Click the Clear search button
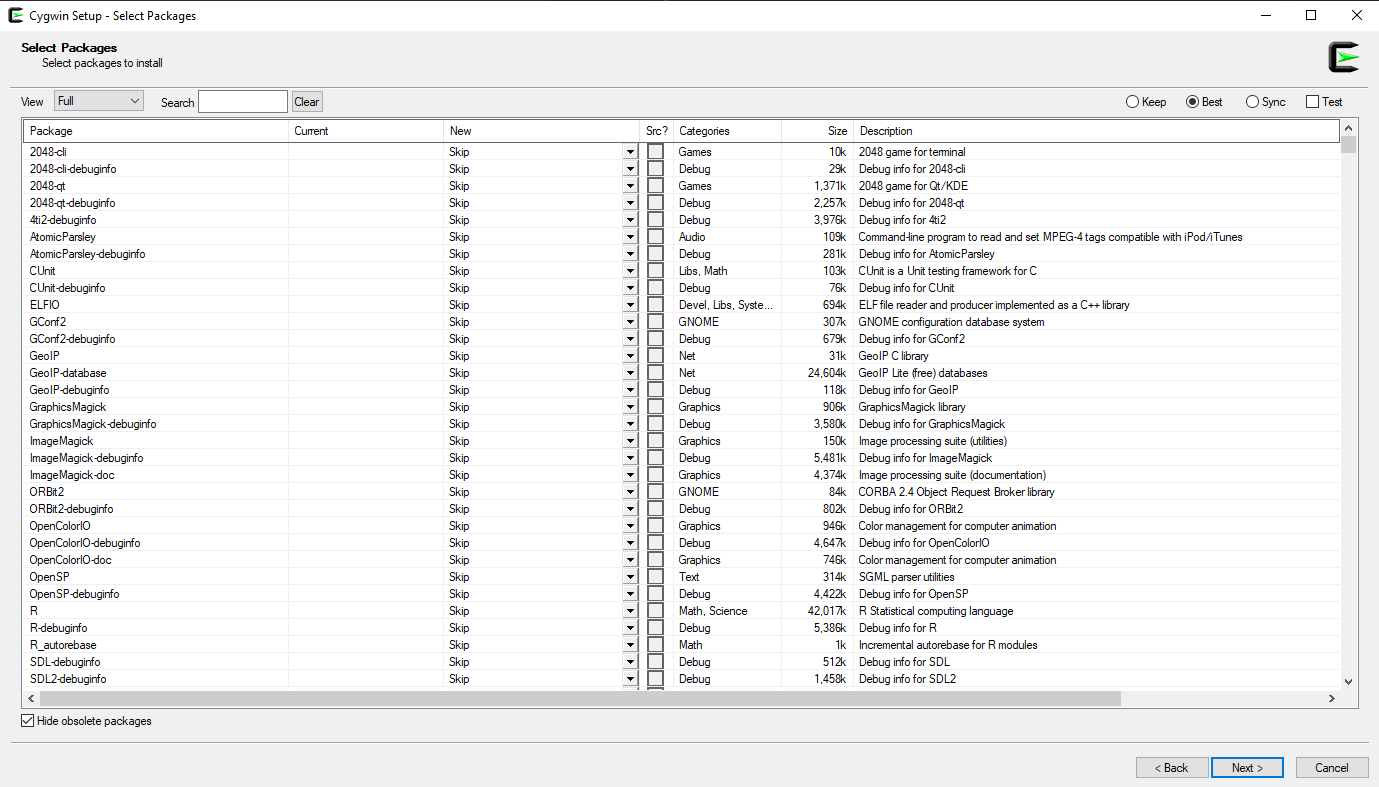 pos(307,102)
